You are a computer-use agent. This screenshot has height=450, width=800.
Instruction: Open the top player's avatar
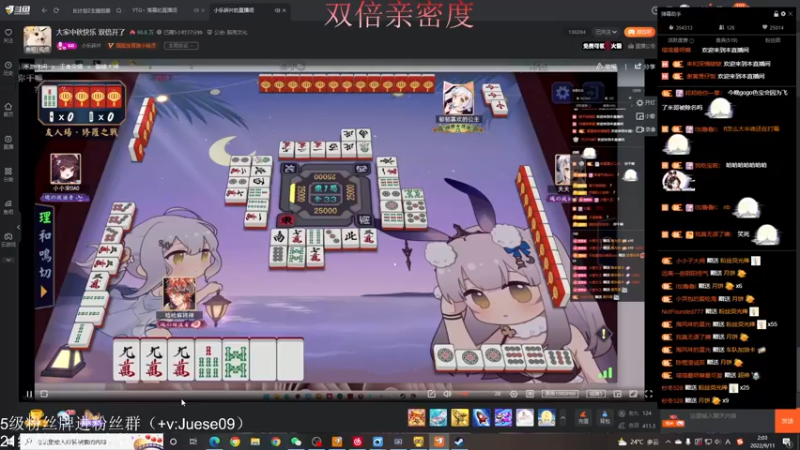458,99
